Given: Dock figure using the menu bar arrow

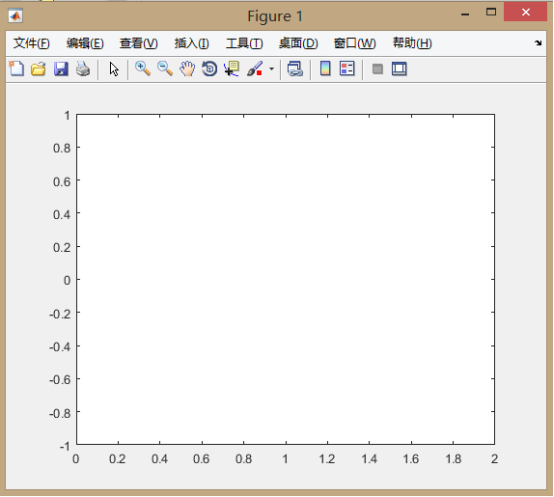Looking at the screenshot, I should point(538,43).
